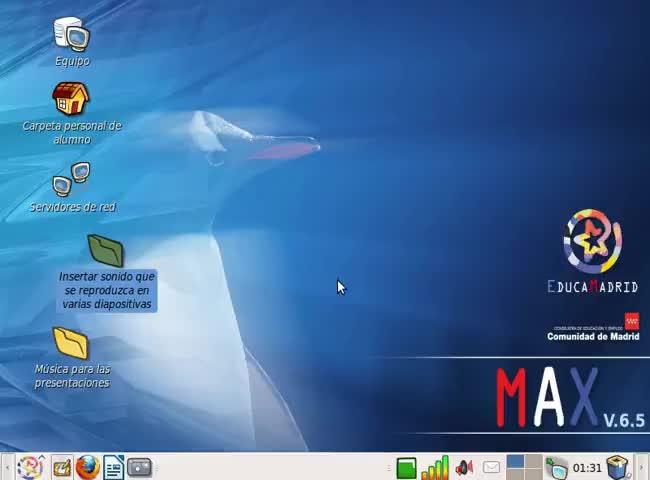Open the MAX main menu launcher in panel
Screen dimensions: 650x480
point(31,467)
